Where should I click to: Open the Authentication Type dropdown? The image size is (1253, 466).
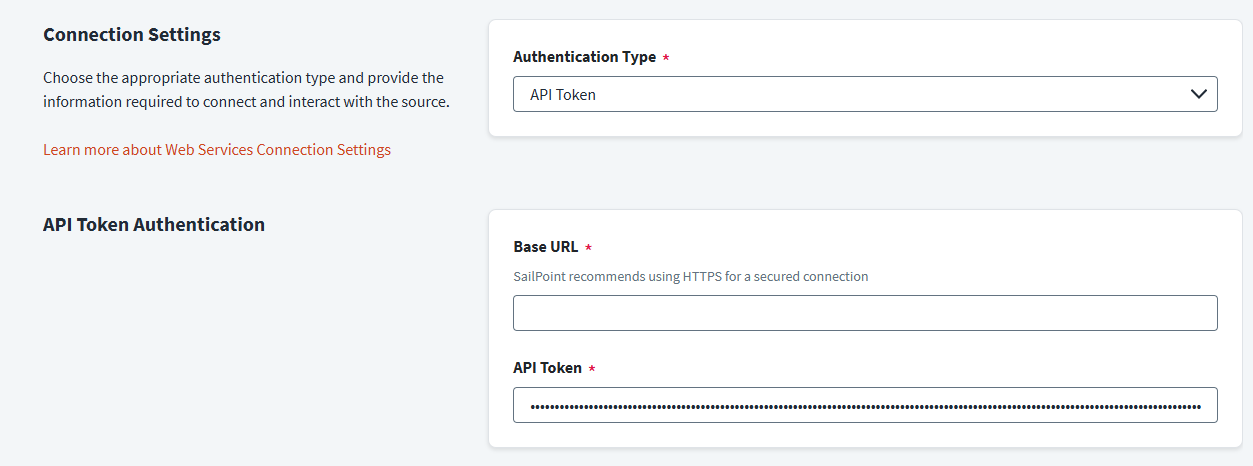(x=865, y=94)
